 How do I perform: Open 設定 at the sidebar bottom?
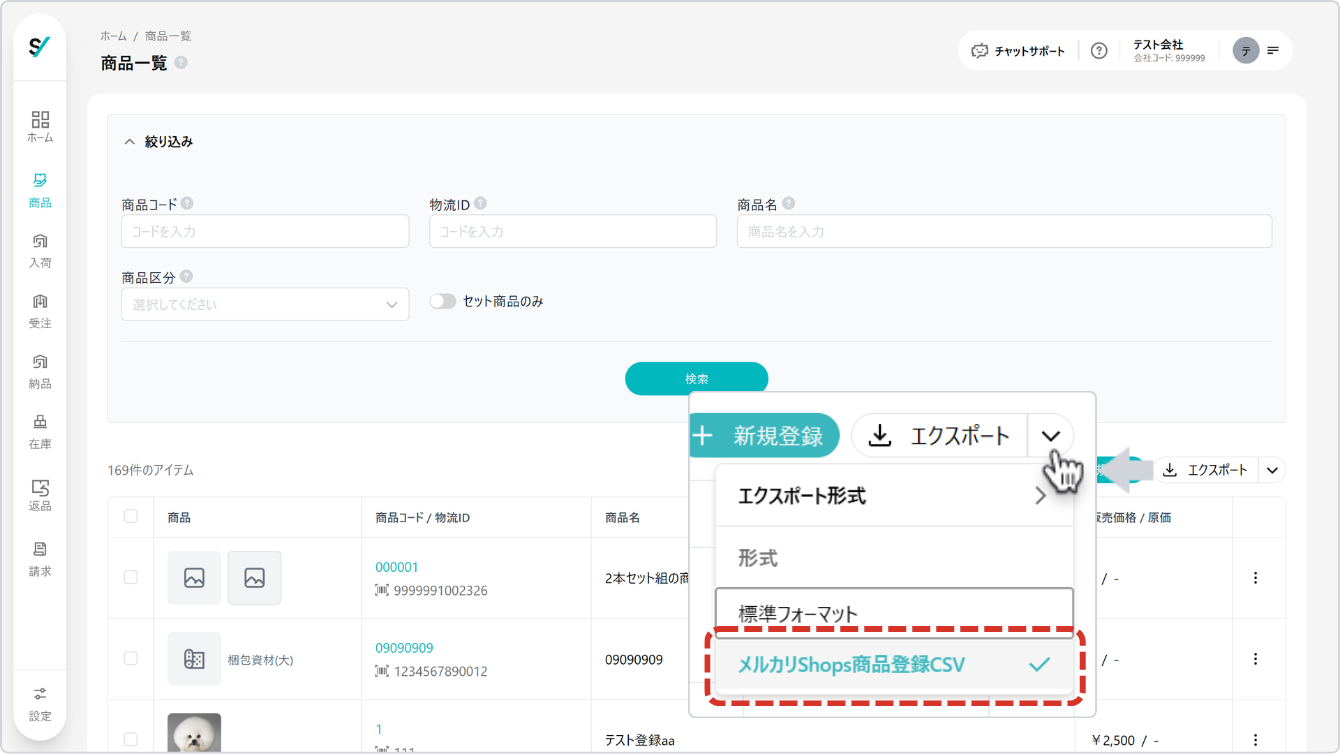pos(40,704)
